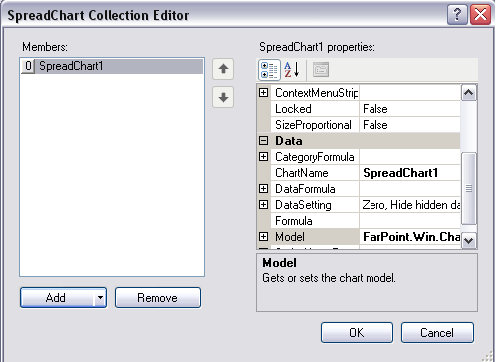The height and width of the screenshot is (362, 496).
Task: Select the ChartName property label
Action: click(302, 173)
